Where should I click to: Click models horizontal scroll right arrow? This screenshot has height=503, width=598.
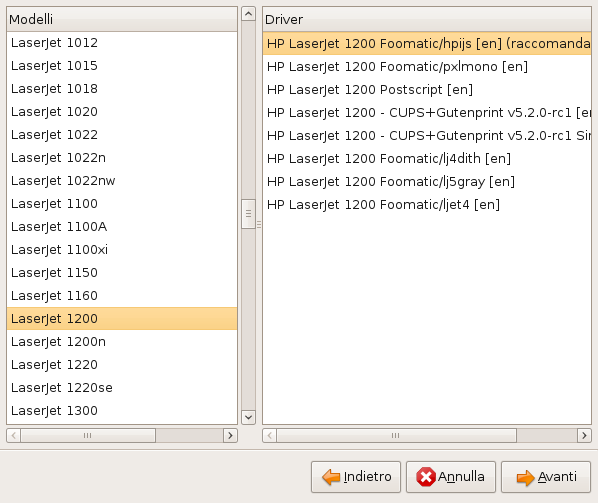[230, 436]
